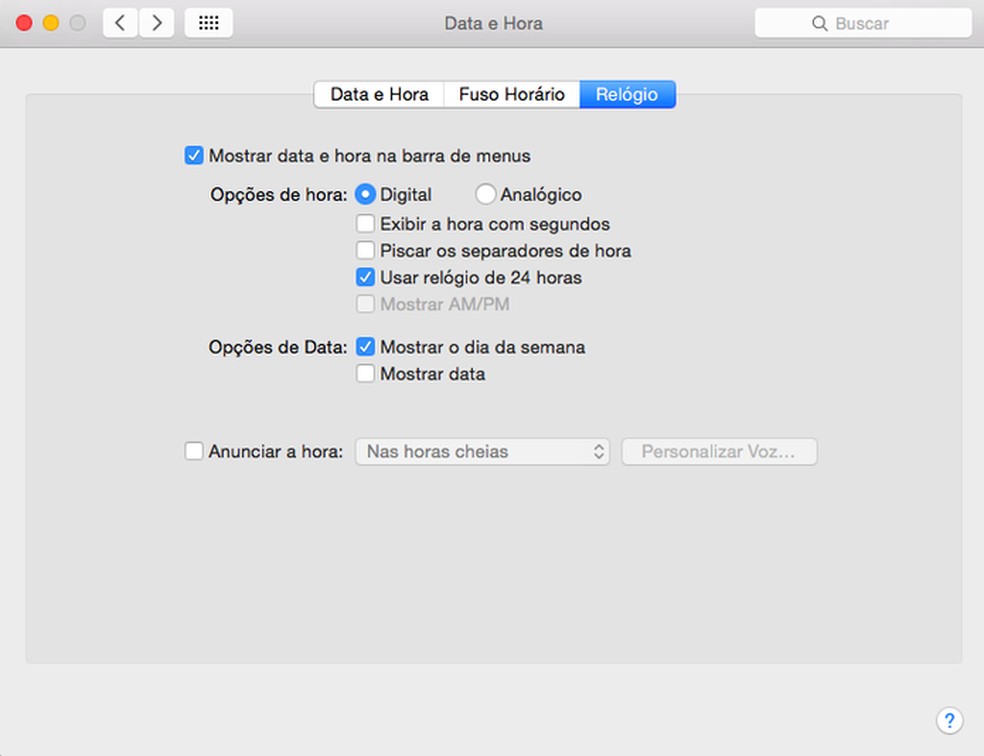Switch to the Fuso Horário tab

(x=511, y=94)
